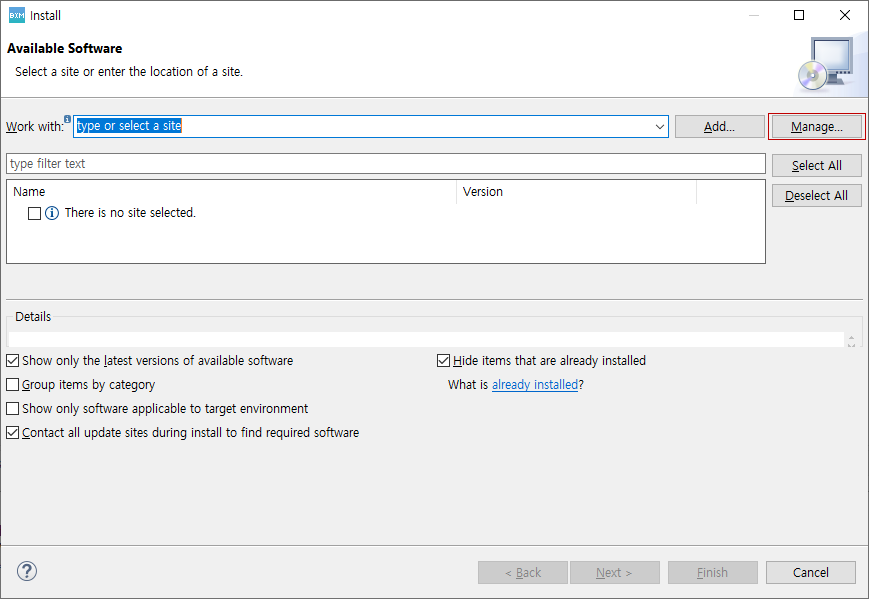This screenshot has height=599, width=869.
Task: Disable 'Hide items that are already installed'
Action: pos(442,360)
